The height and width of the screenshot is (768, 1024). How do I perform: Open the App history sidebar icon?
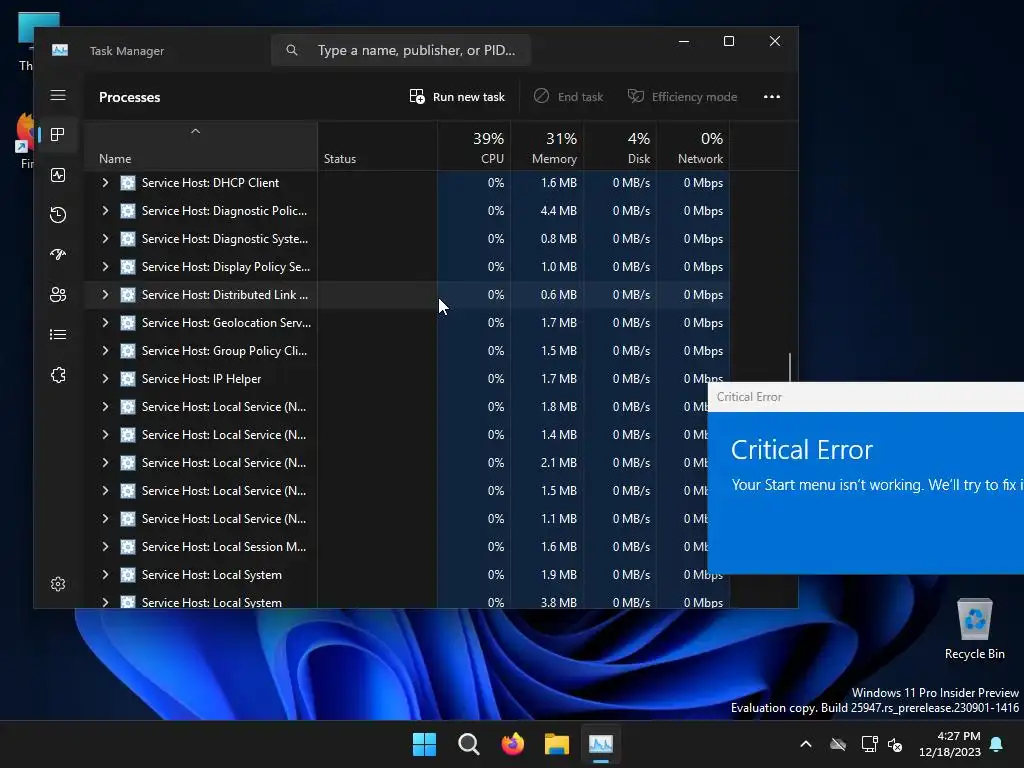(58, 215)
